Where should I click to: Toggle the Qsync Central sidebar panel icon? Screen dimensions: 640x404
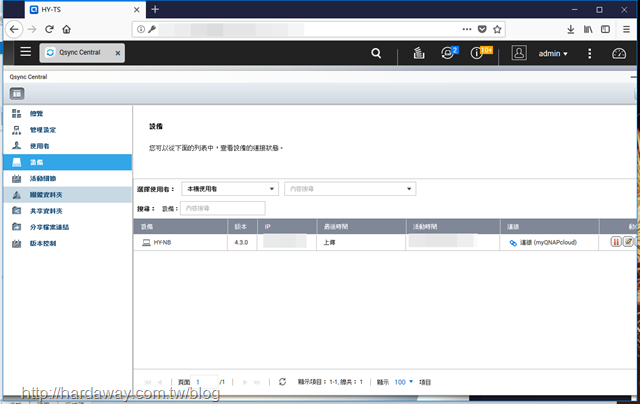point(17,94)
